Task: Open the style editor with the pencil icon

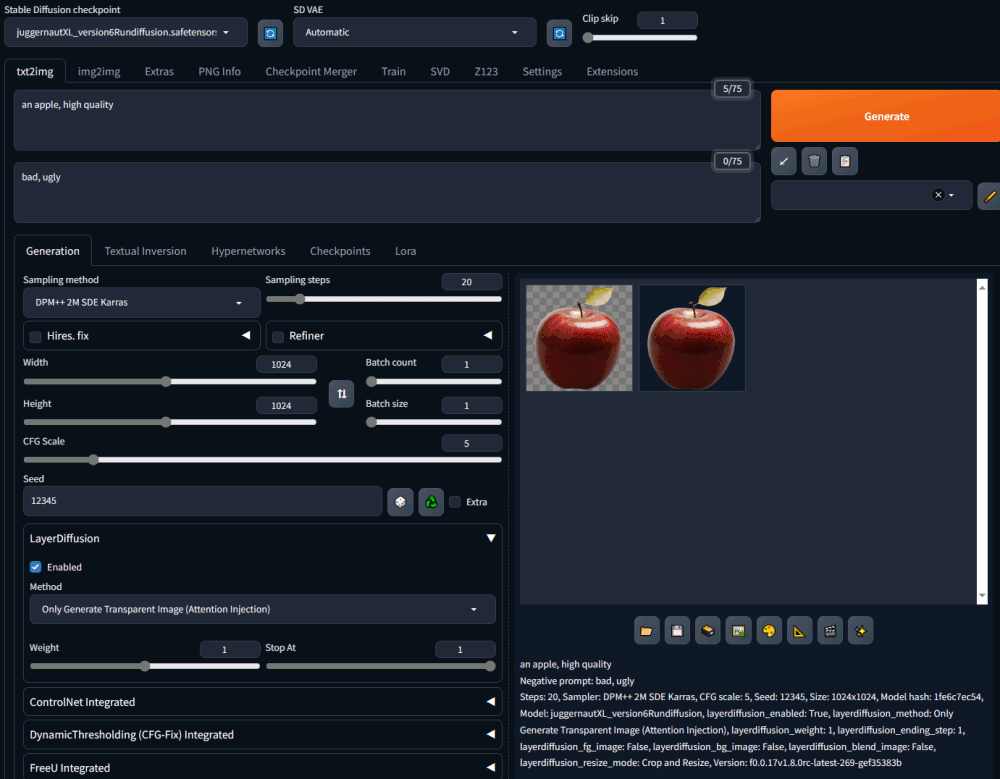Action: [x=989, y=196]
